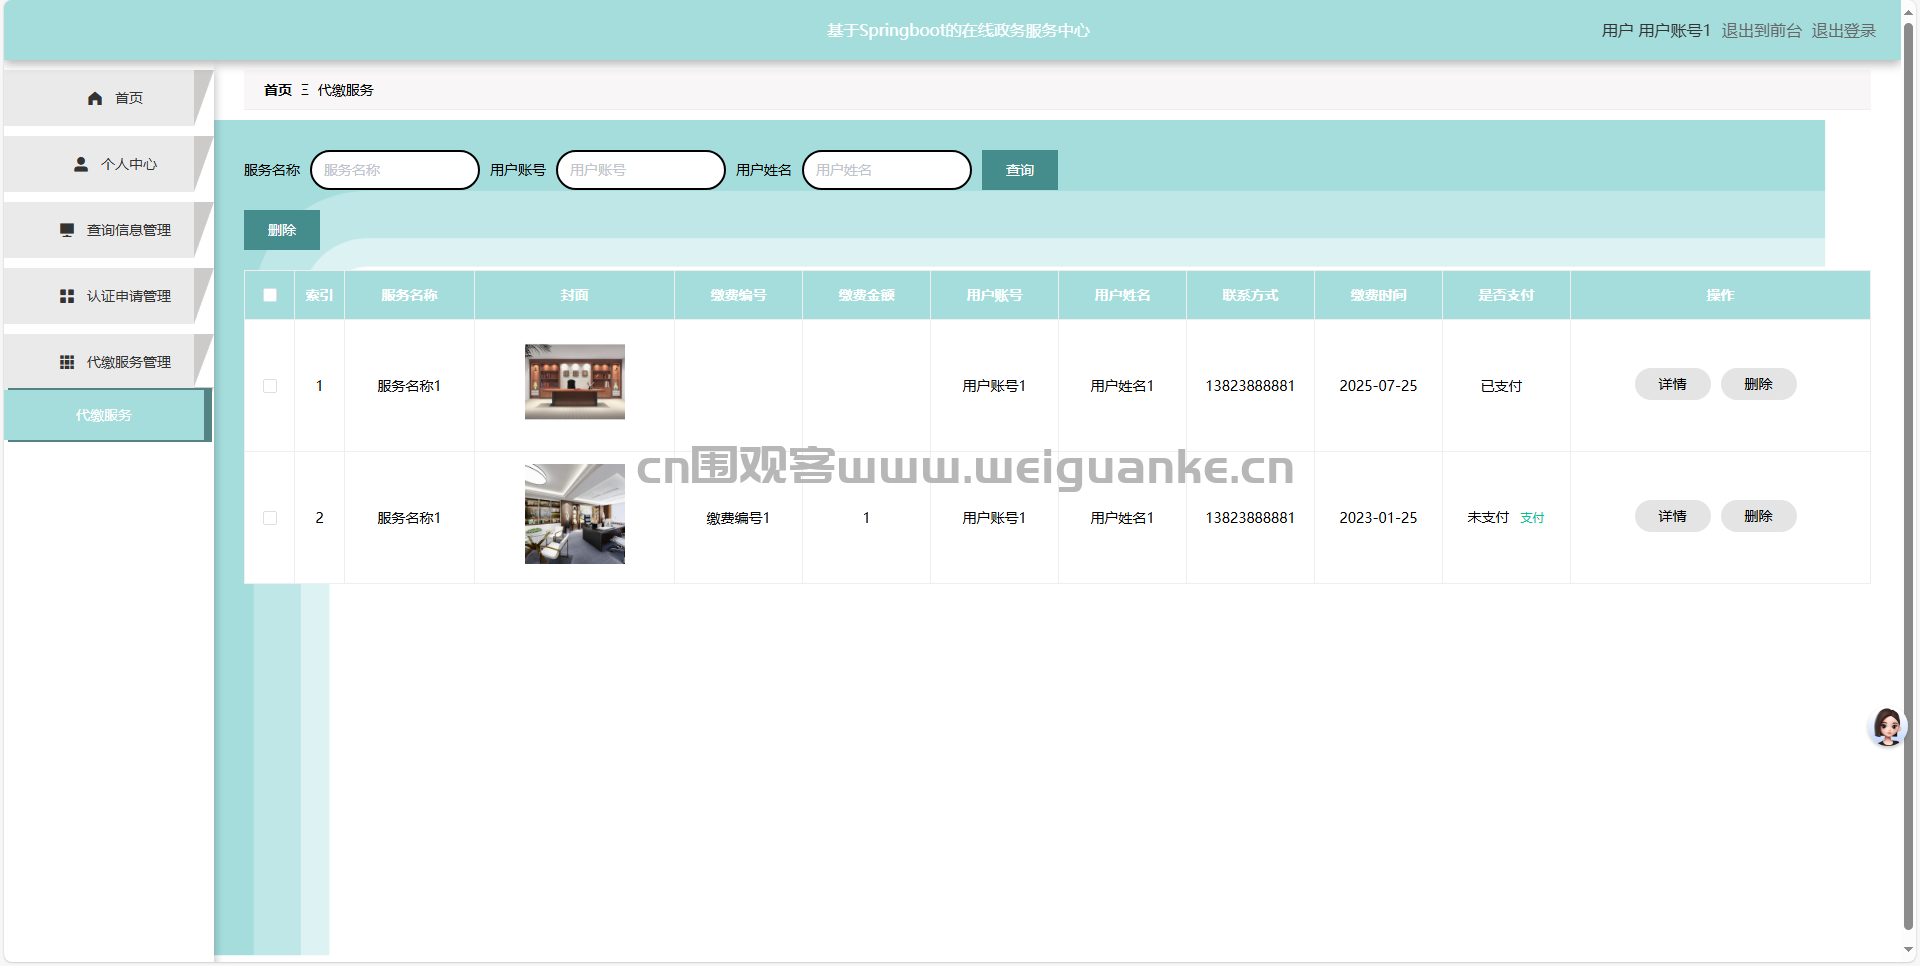Click 首页 in the breadcrumb
The height and width of the screenshot is (966, 1920).
pyautogui.click(x=277, y=90)
